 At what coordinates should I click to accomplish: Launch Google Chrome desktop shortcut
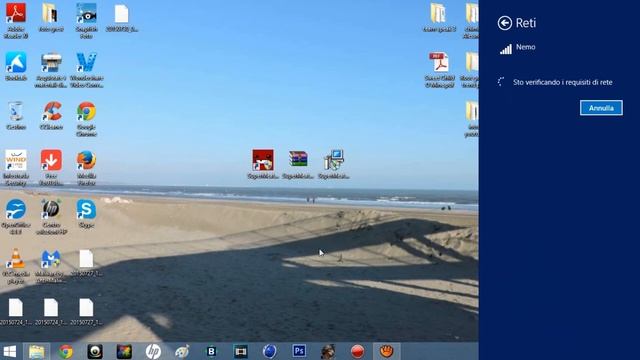86,119
